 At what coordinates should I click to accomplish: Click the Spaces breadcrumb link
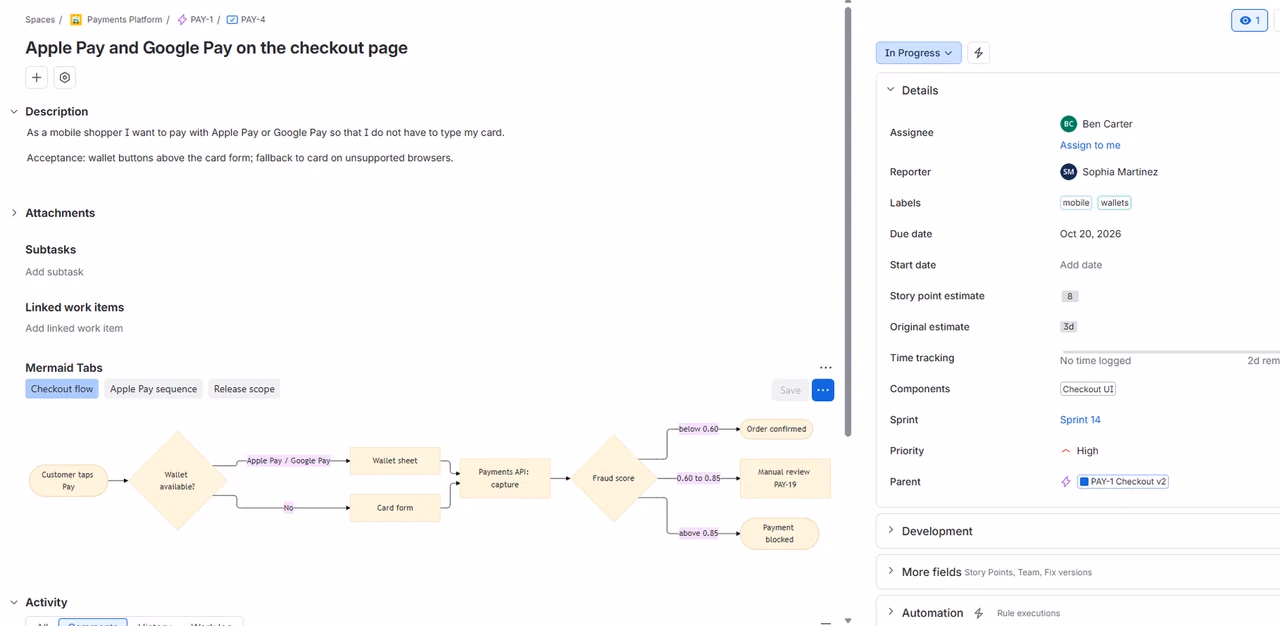coord(40,19)
